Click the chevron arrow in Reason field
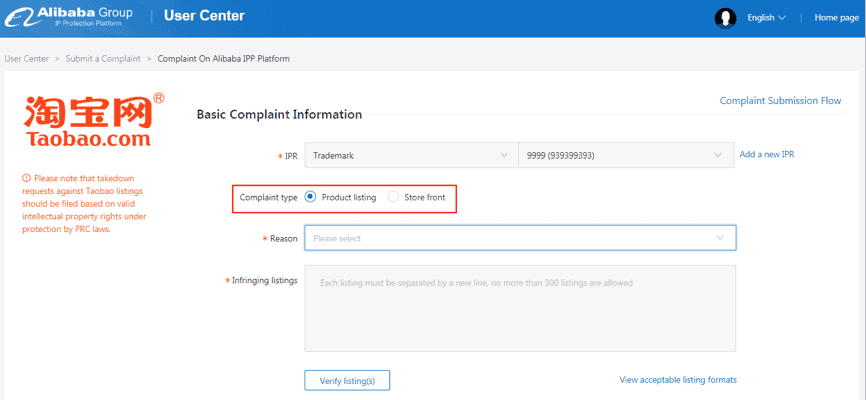This screenshot has height=400, width=866. coord(720,238)
